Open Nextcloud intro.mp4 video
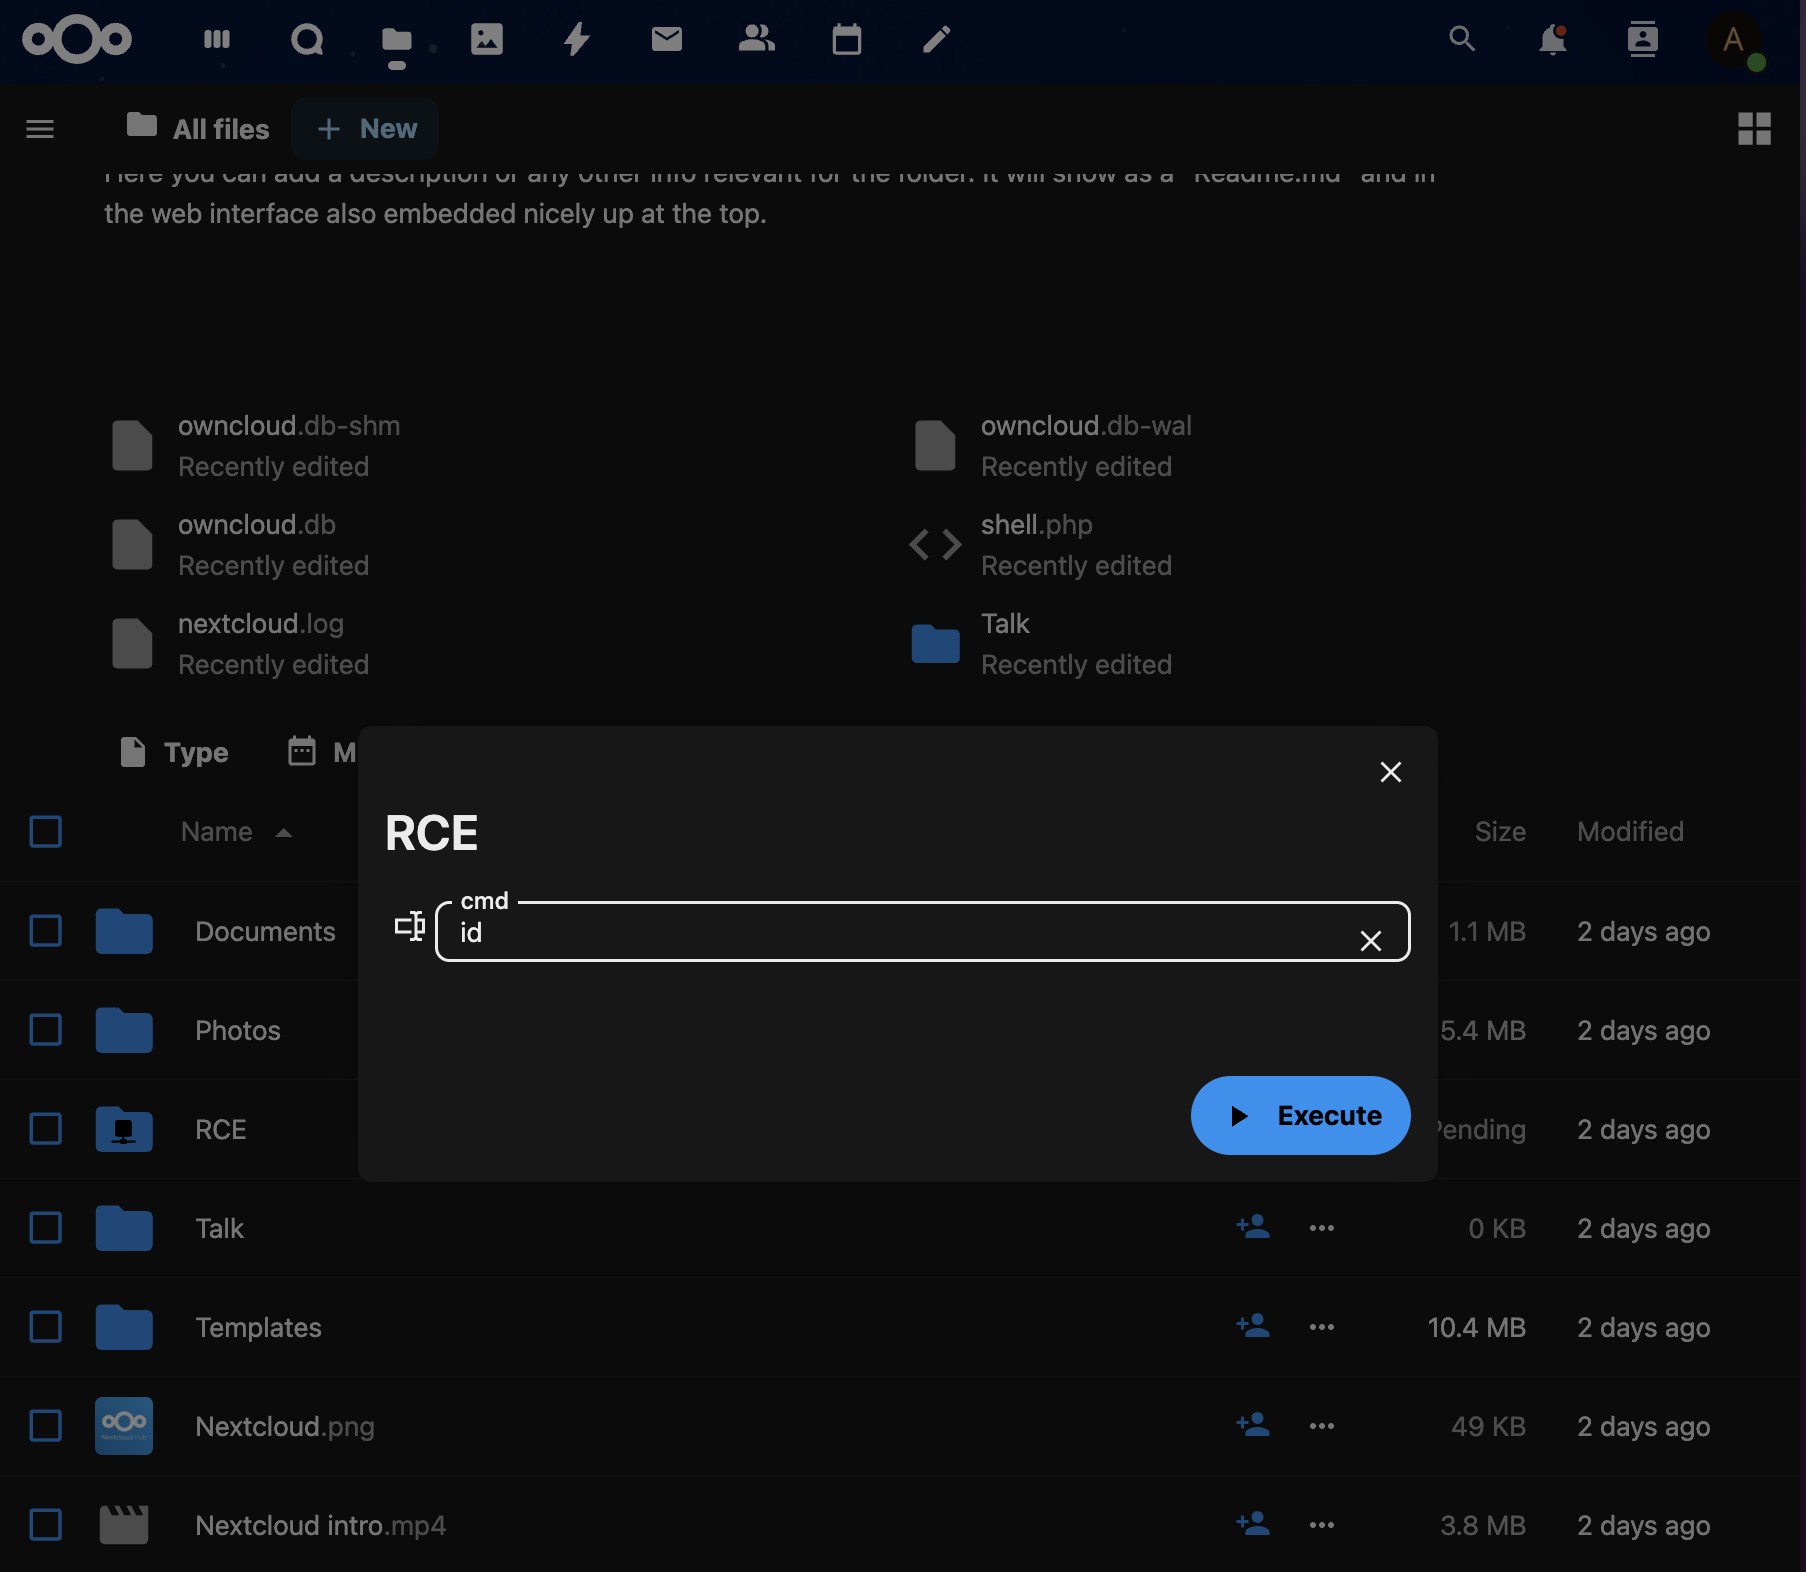 [x=321, y=1525]
